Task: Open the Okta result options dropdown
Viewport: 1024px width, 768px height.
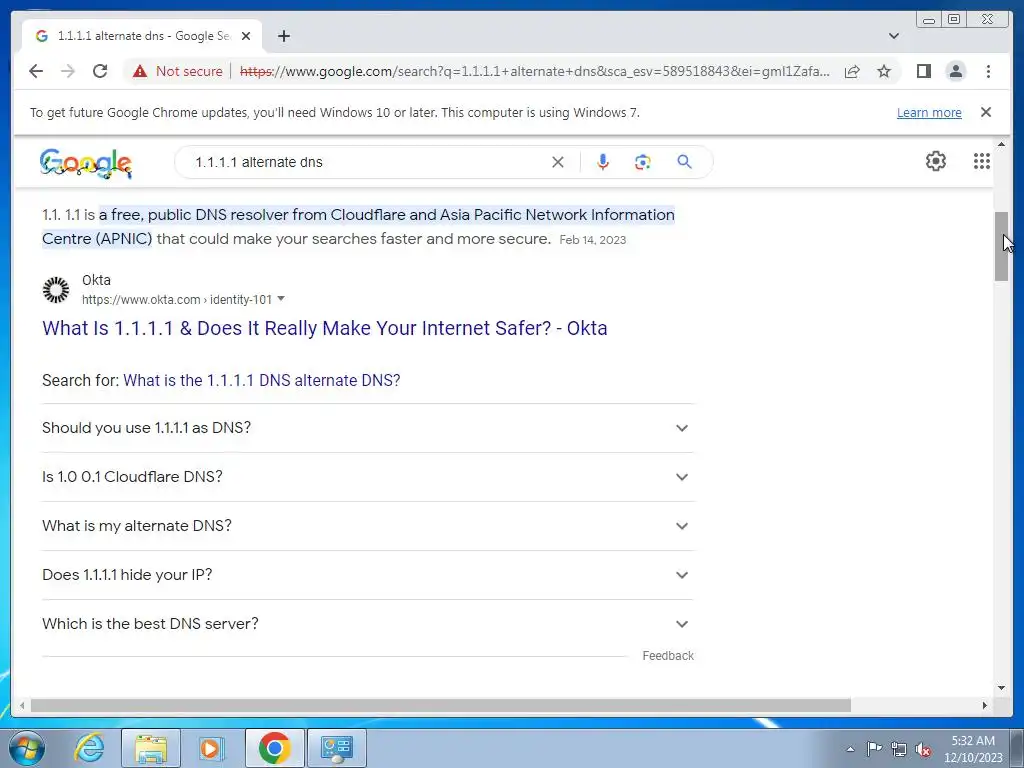Action: (281, 299)
